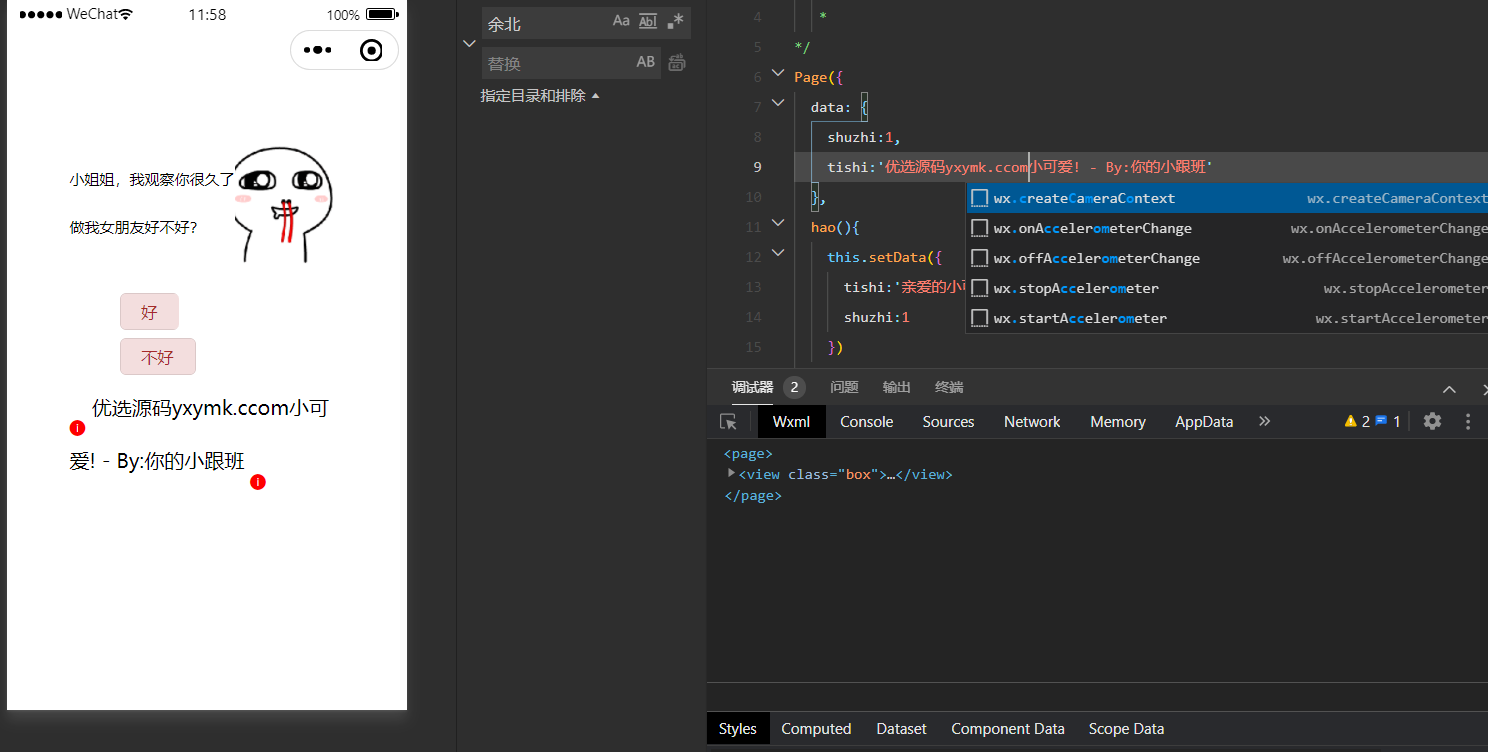The width and height of the screenshot is (1488, 752).
Task: Enable regular expression search toggle
Action: click(x=675, y=21)
